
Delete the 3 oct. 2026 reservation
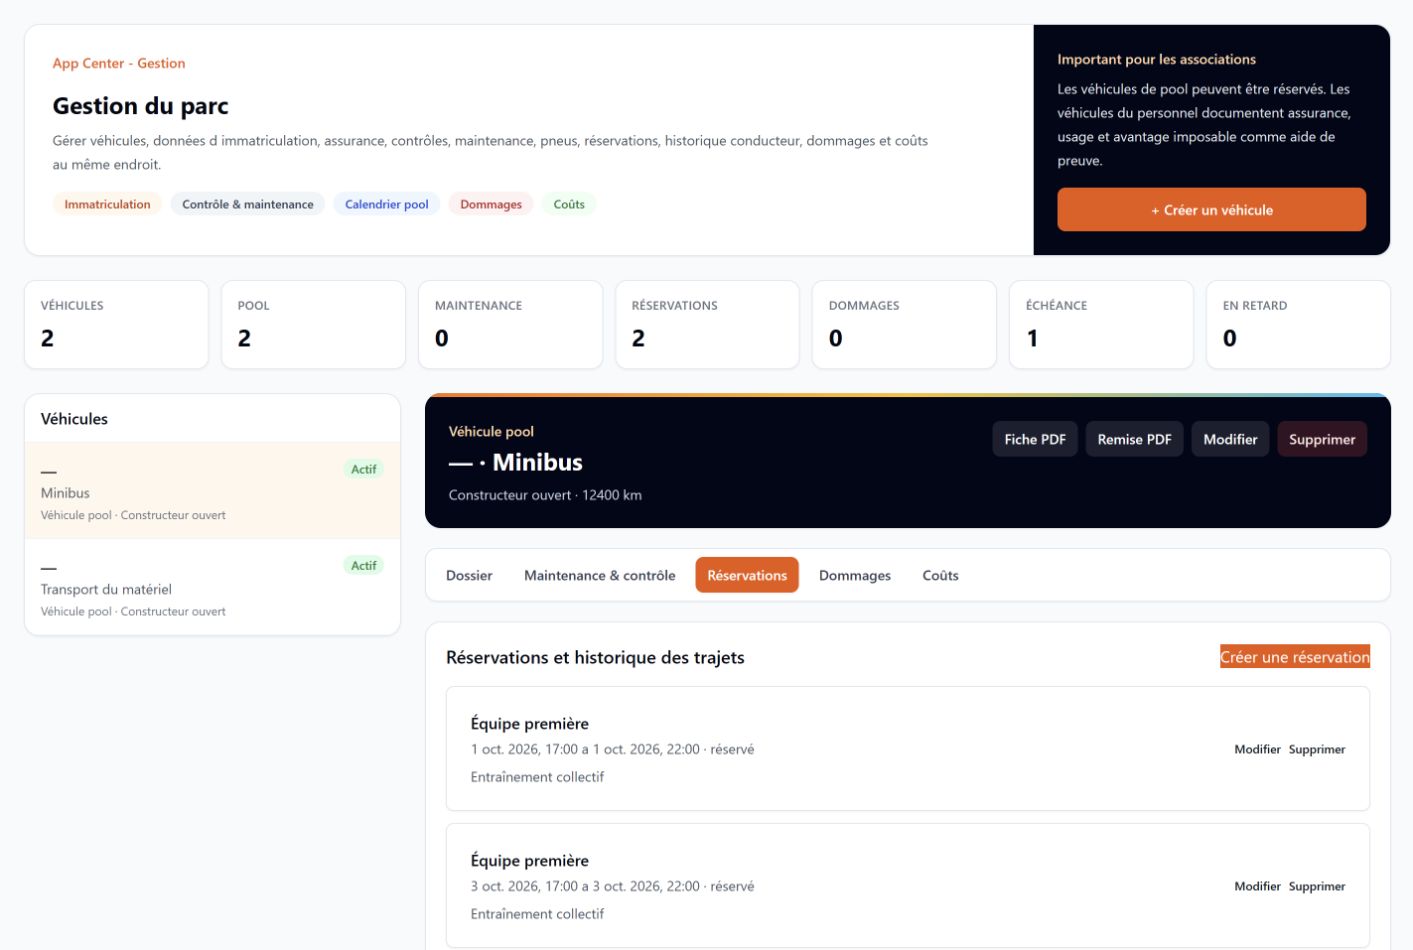point(1317,886)
